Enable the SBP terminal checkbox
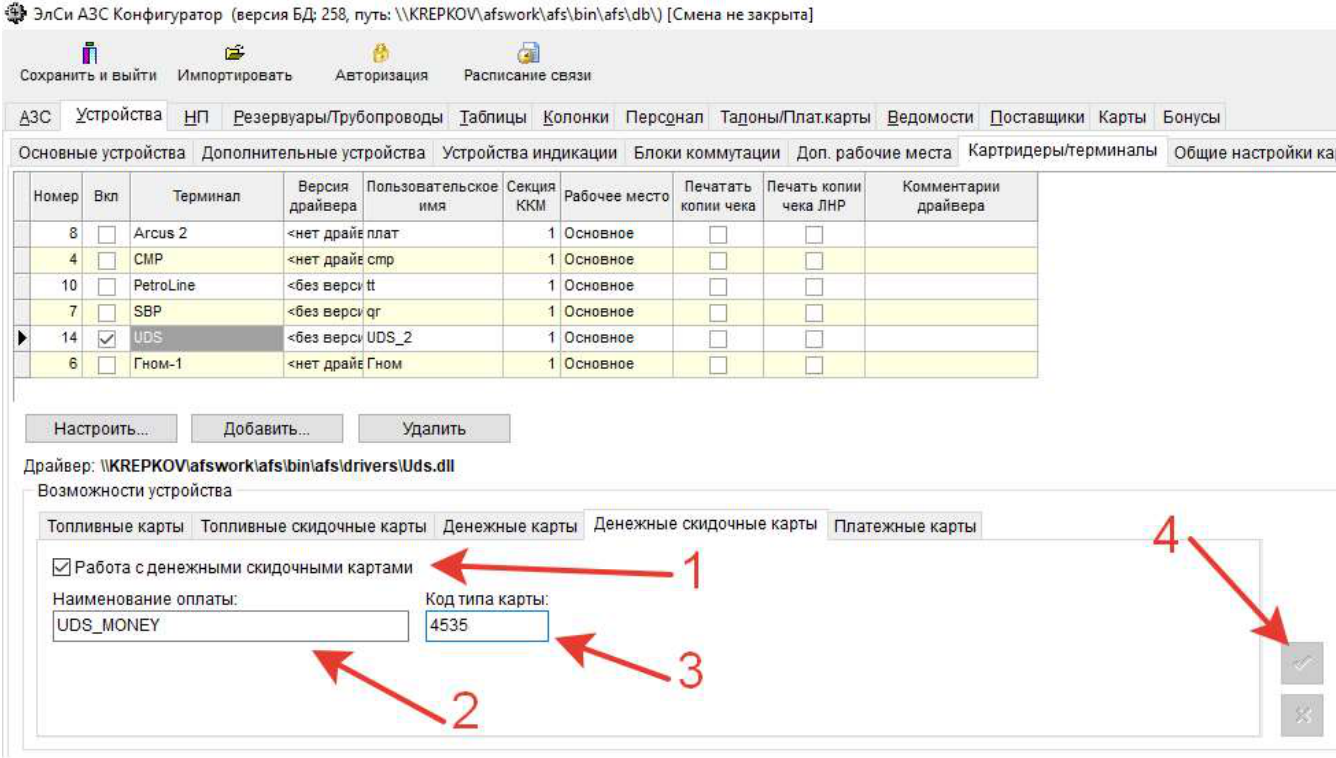Image resolution: width=1336 pixels, height=758 pixels. (105, 312)
